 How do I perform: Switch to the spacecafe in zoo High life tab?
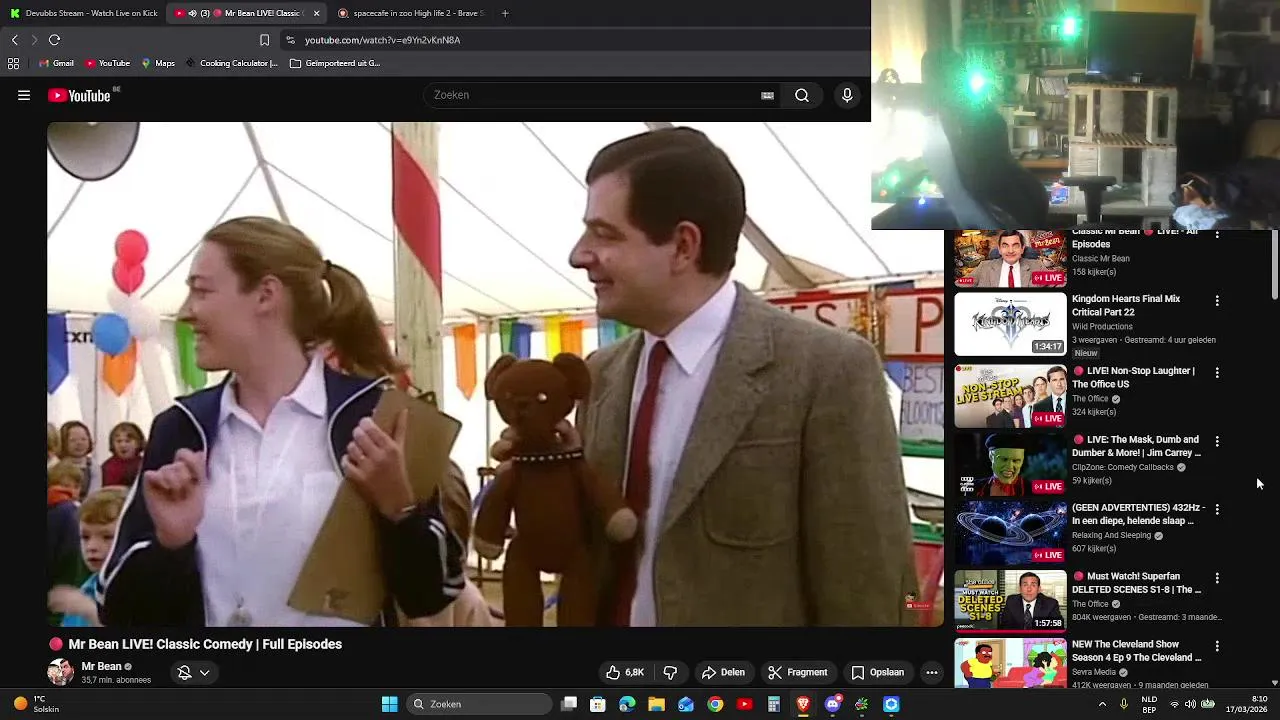410,13
